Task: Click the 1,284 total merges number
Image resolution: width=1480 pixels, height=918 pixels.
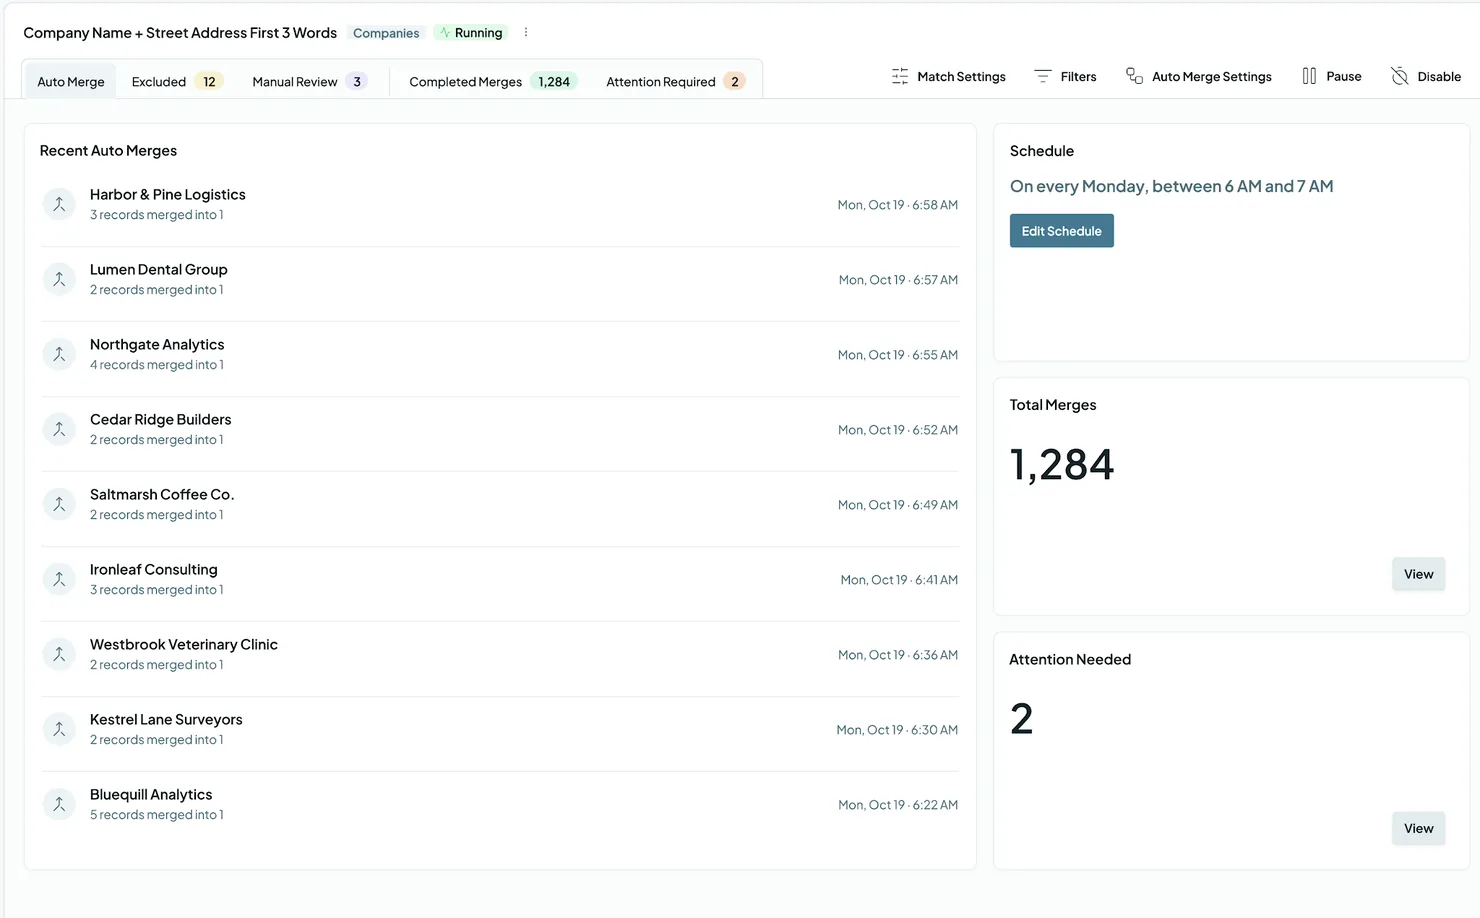Action: pyautogui.click(x=1061, y=465)
